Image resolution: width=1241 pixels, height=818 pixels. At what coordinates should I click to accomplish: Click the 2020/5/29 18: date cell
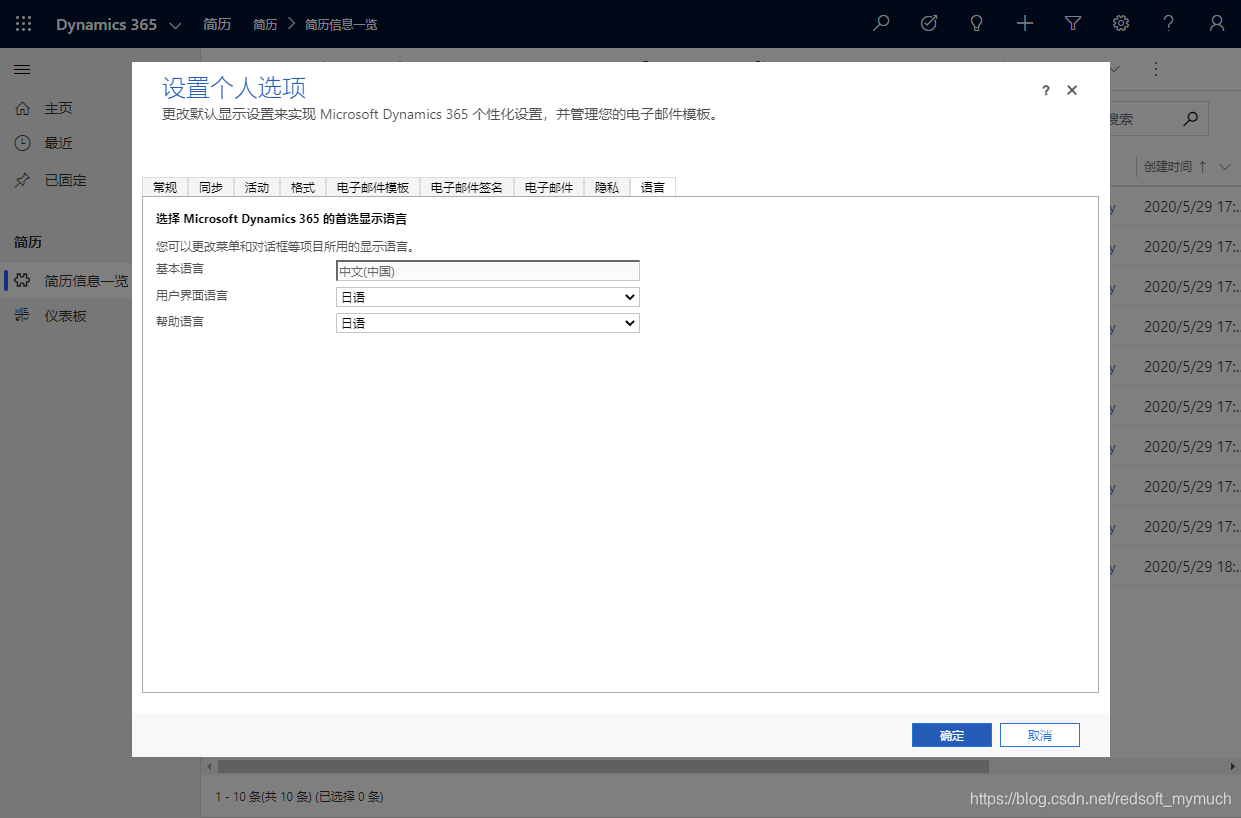pos(1192,567)
